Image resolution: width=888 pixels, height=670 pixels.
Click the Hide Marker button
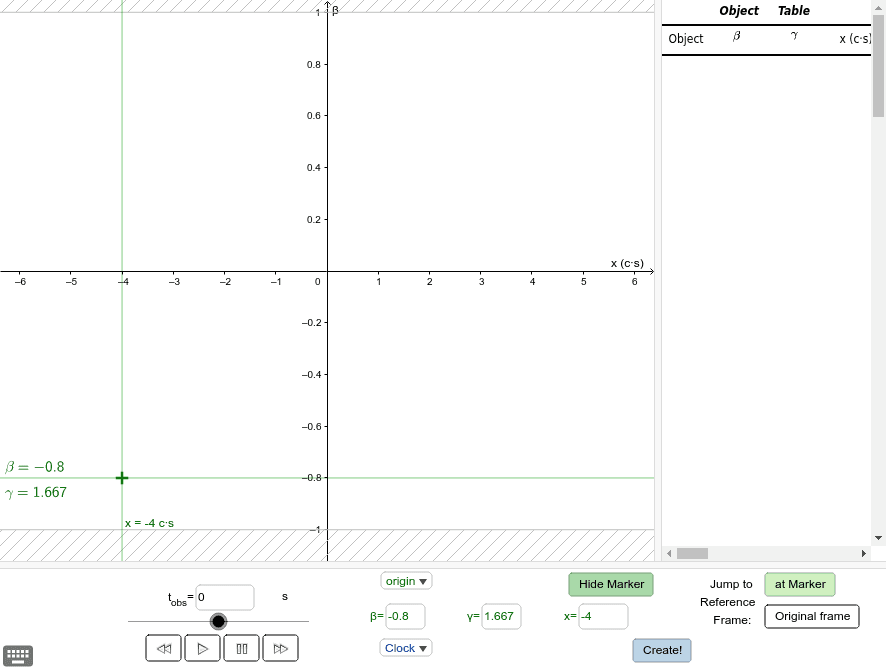pyautogui.click(x=611, y=584)
